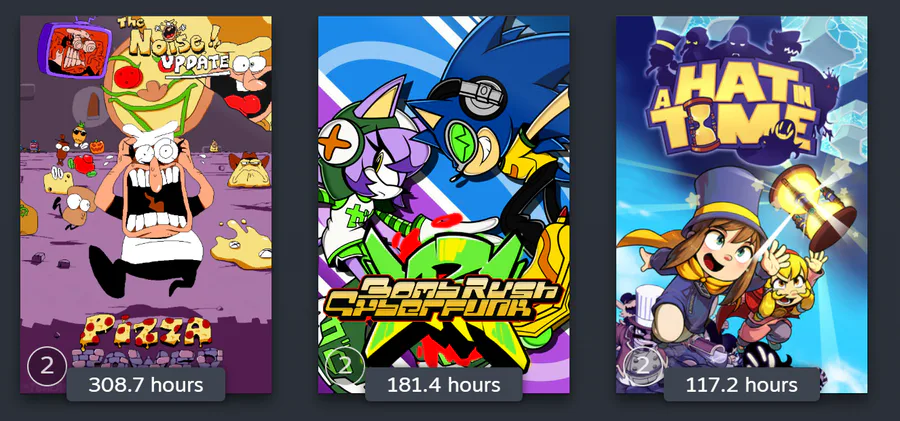Click the 2 badge on Bomb Rush Cyberfunk
The height and width of the screenshot is (421, 900).
[345, 365]
